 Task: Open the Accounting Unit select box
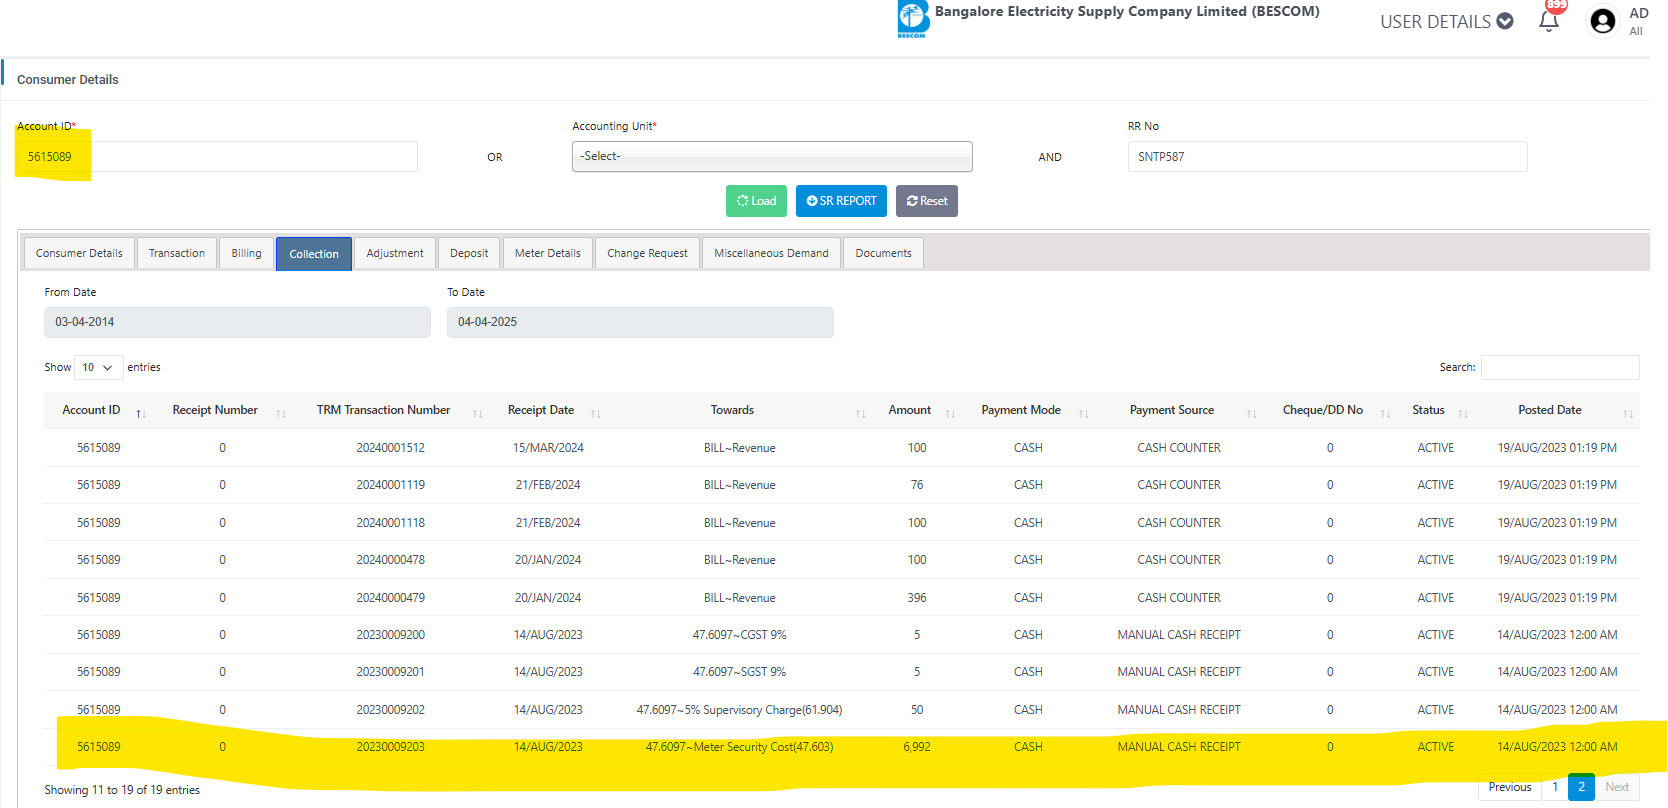[x=772, y=156]
